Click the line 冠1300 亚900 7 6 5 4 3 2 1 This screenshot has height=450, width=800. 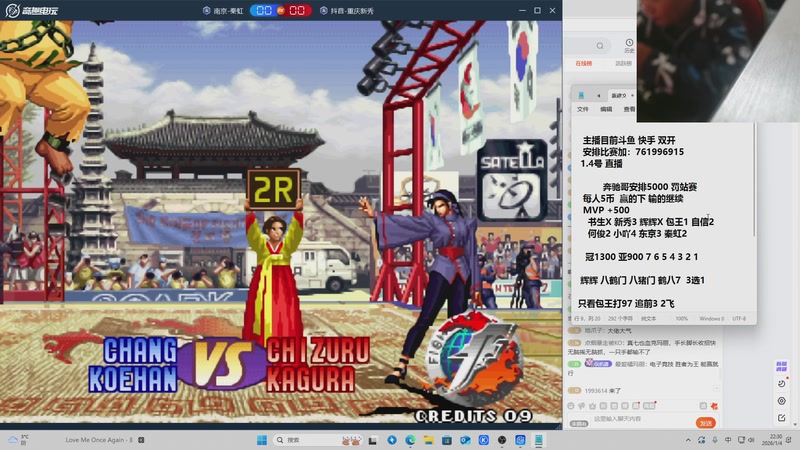(x=641, y=257)
